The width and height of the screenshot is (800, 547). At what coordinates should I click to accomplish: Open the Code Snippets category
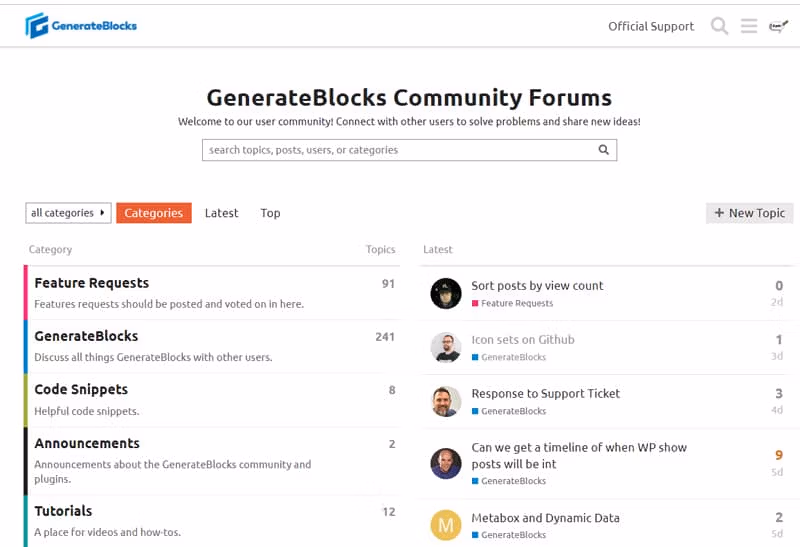(x=81, y=389)
